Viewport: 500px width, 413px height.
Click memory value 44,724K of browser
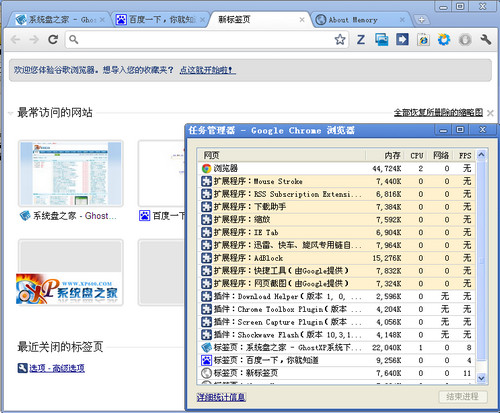coord(387,169)
